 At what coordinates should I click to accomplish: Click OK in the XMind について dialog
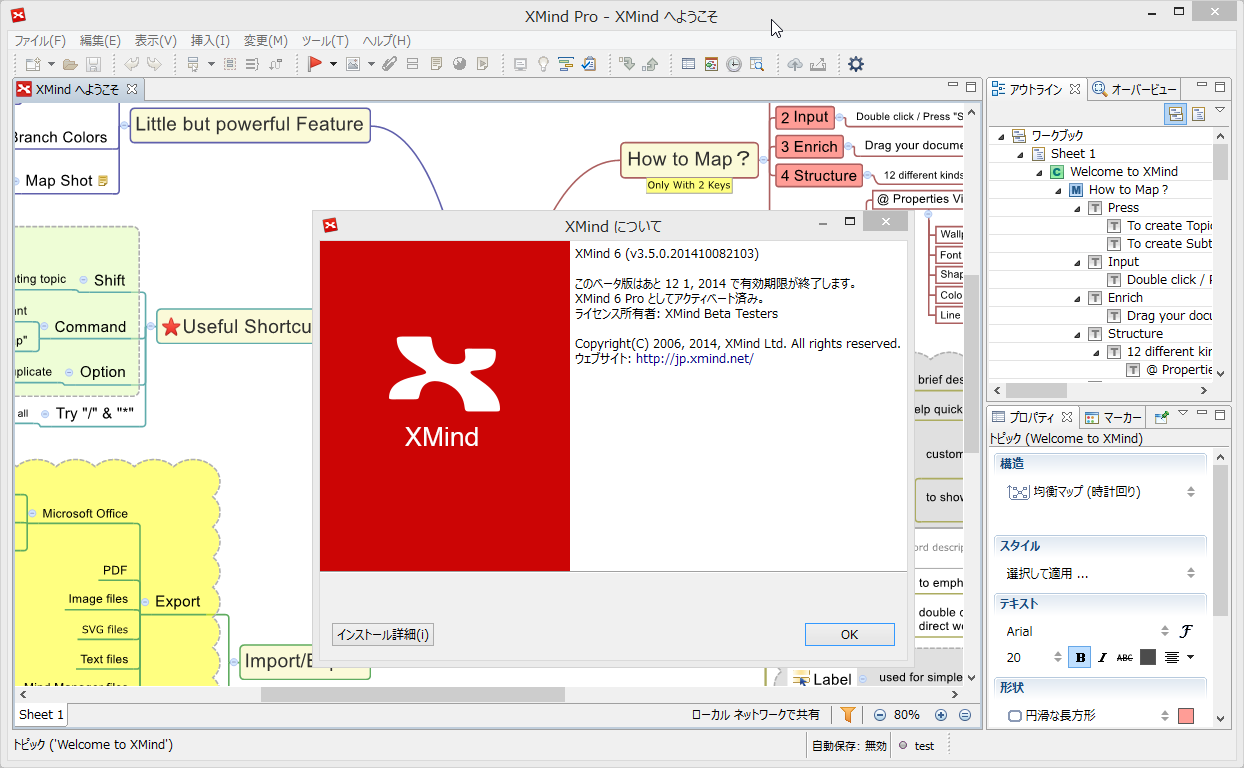[849, 634]
